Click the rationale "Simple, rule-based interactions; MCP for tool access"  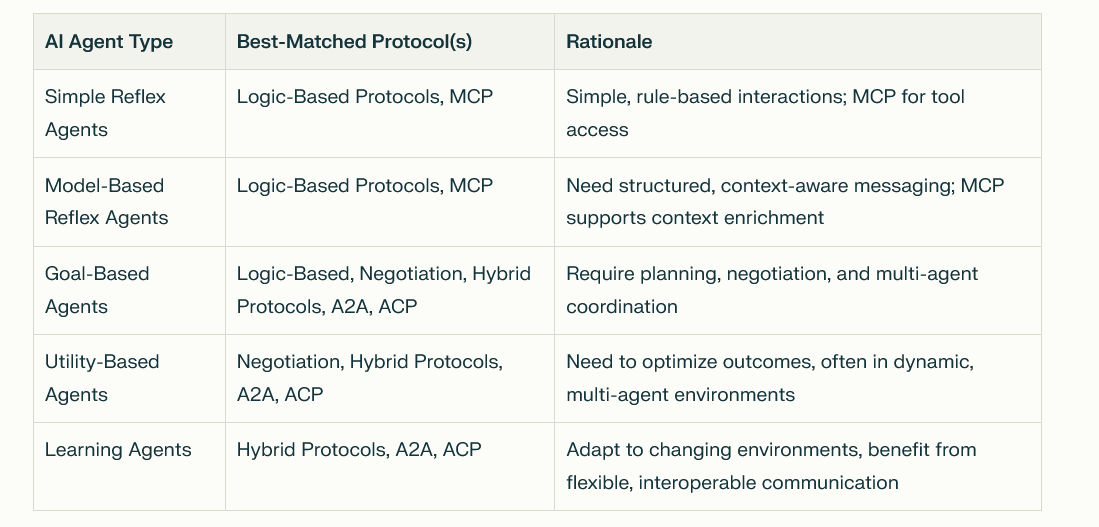pos(765,113)
